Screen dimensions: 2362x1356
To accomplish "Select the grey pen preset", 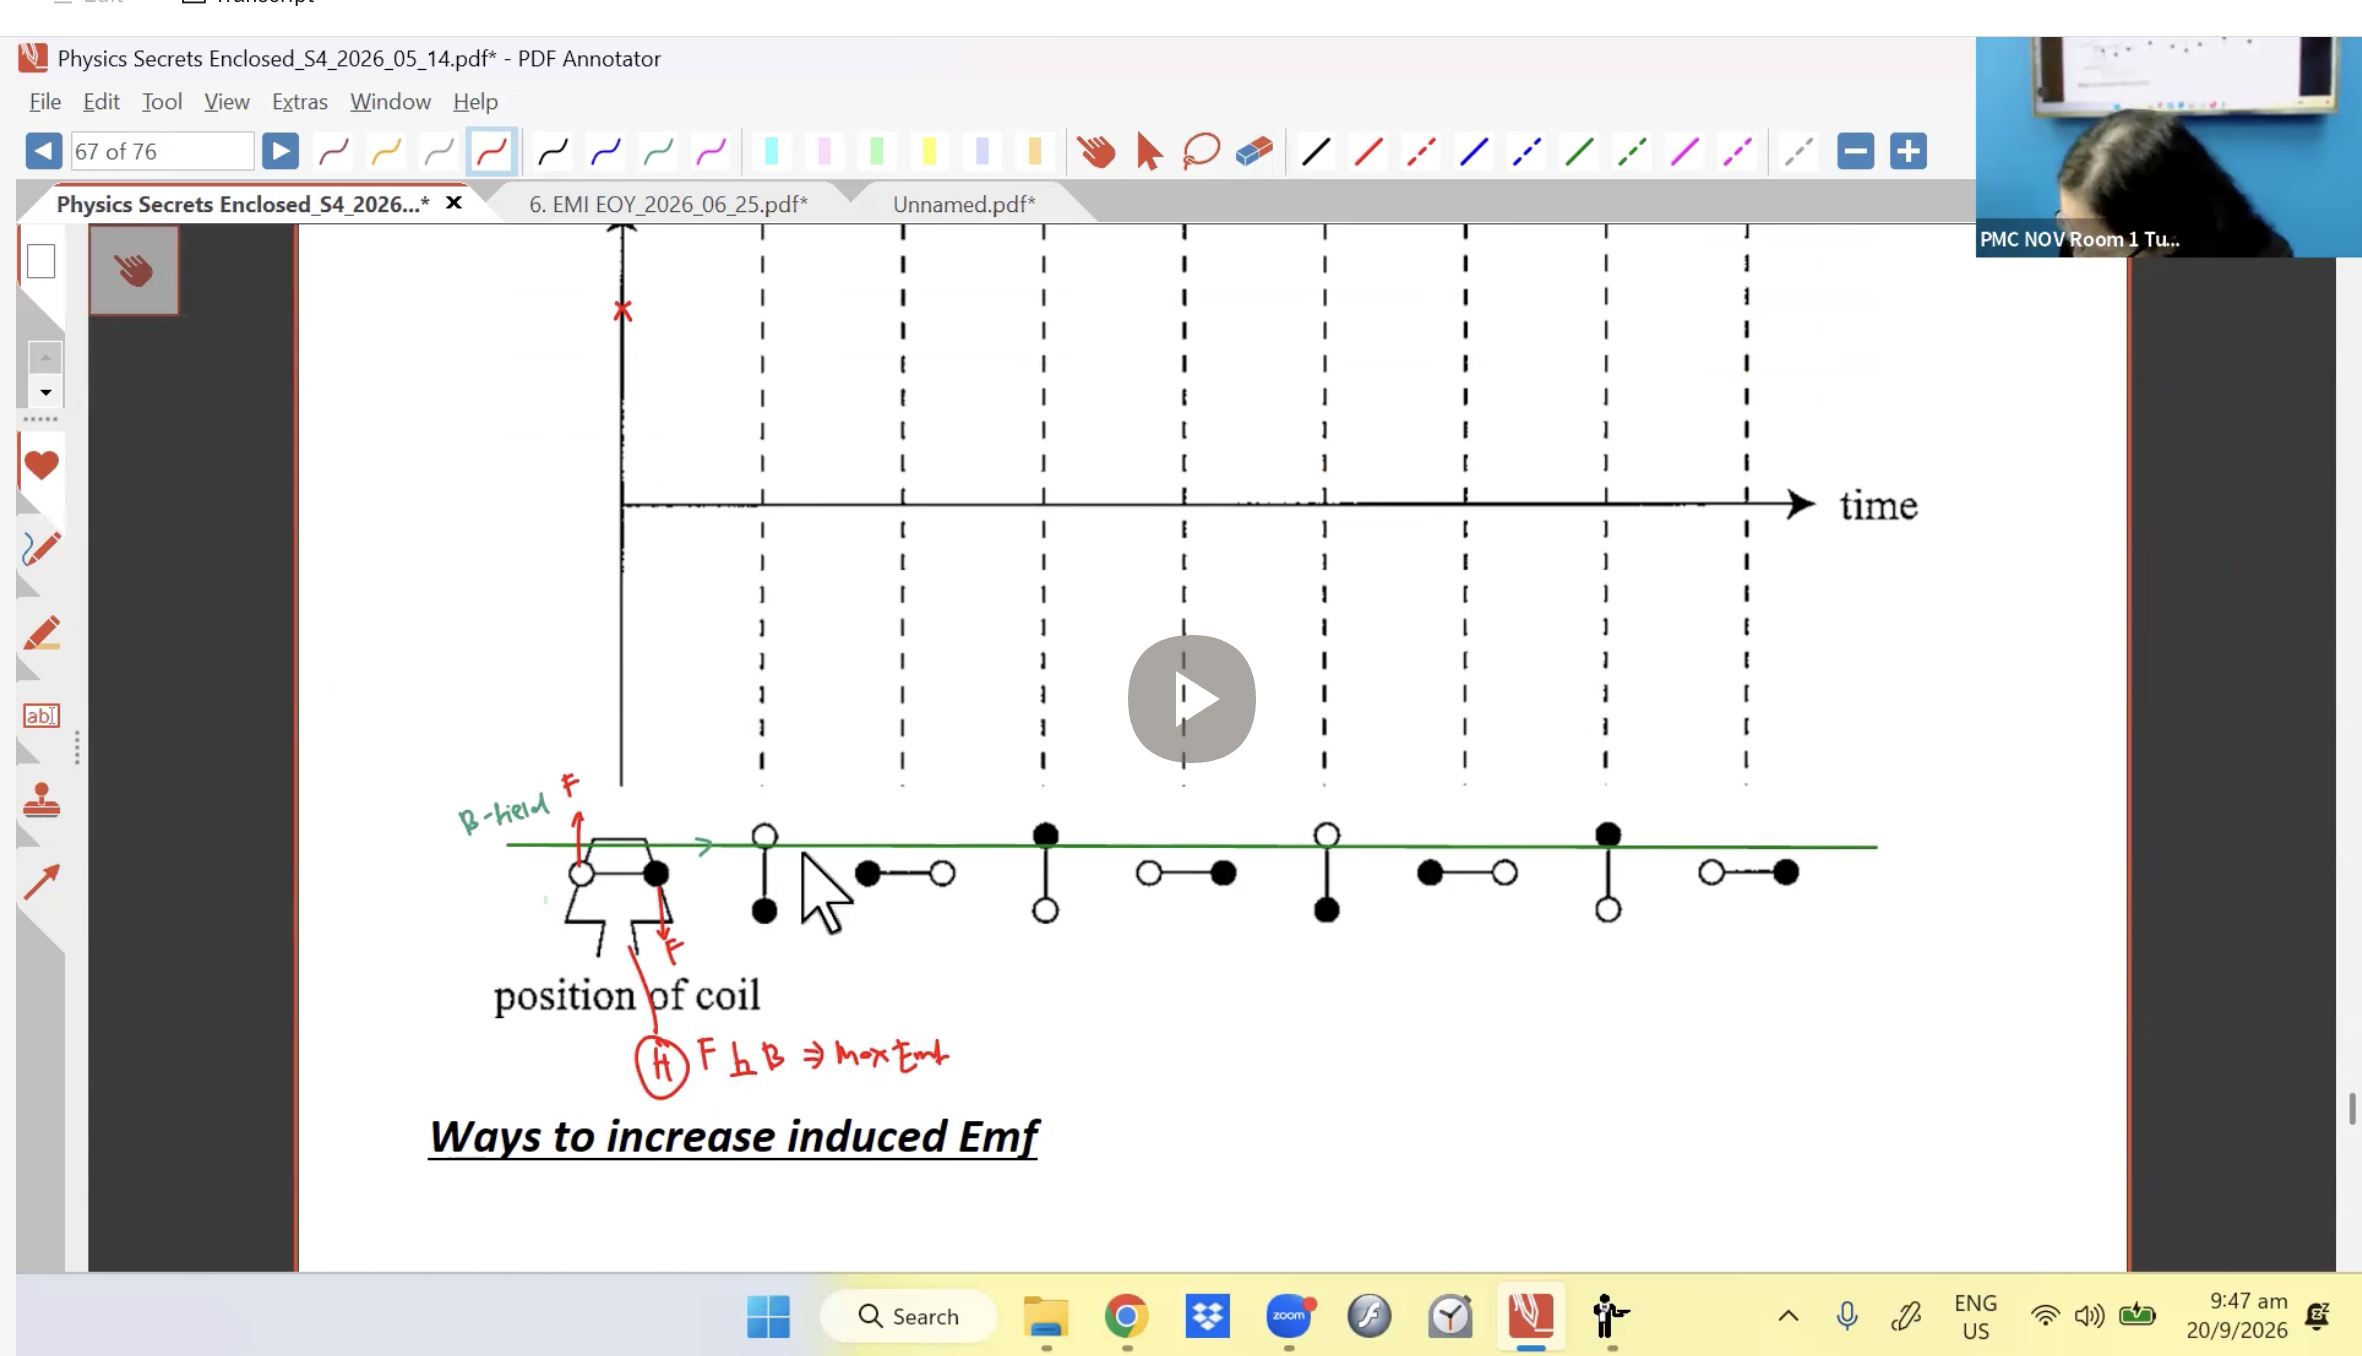I will (x=439, y=151).
